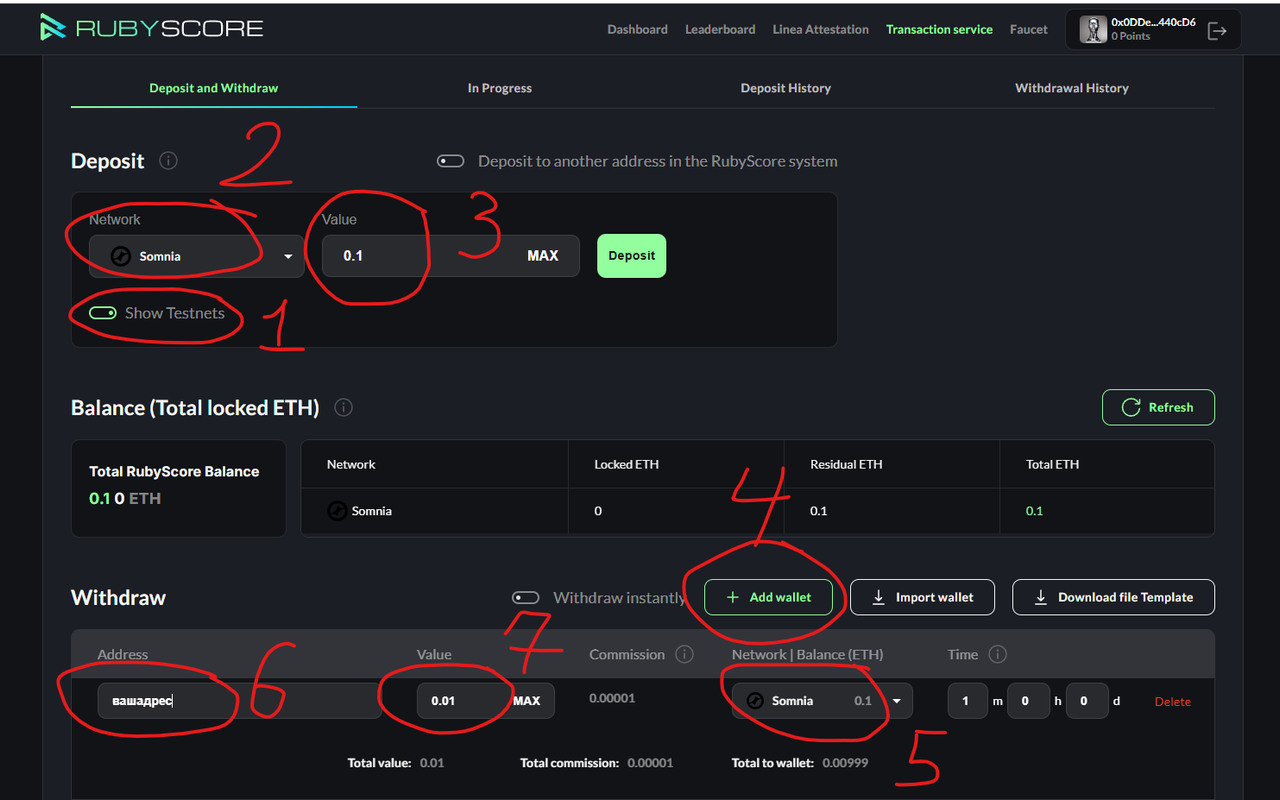Click MAX in the Withdraw row

click(527, 701)
